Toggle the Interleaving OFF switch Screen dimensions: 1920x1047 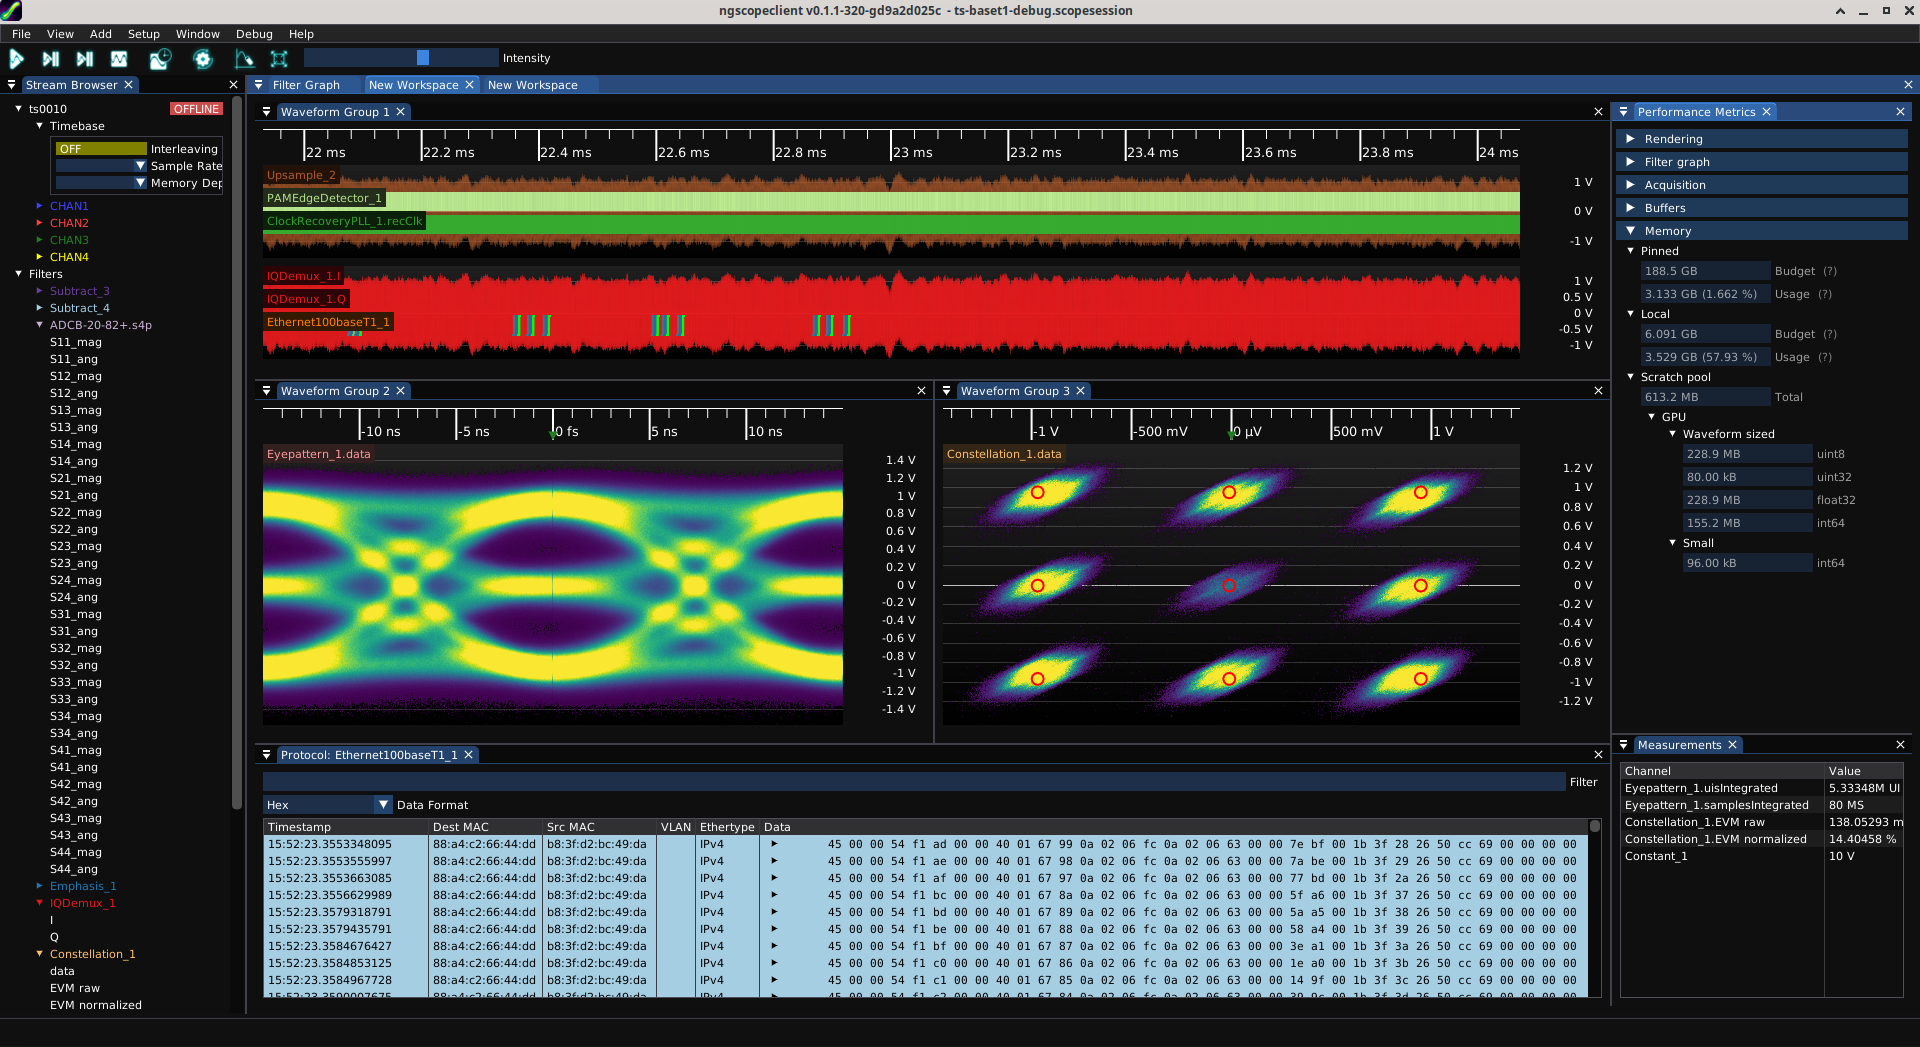coord(101,149)
